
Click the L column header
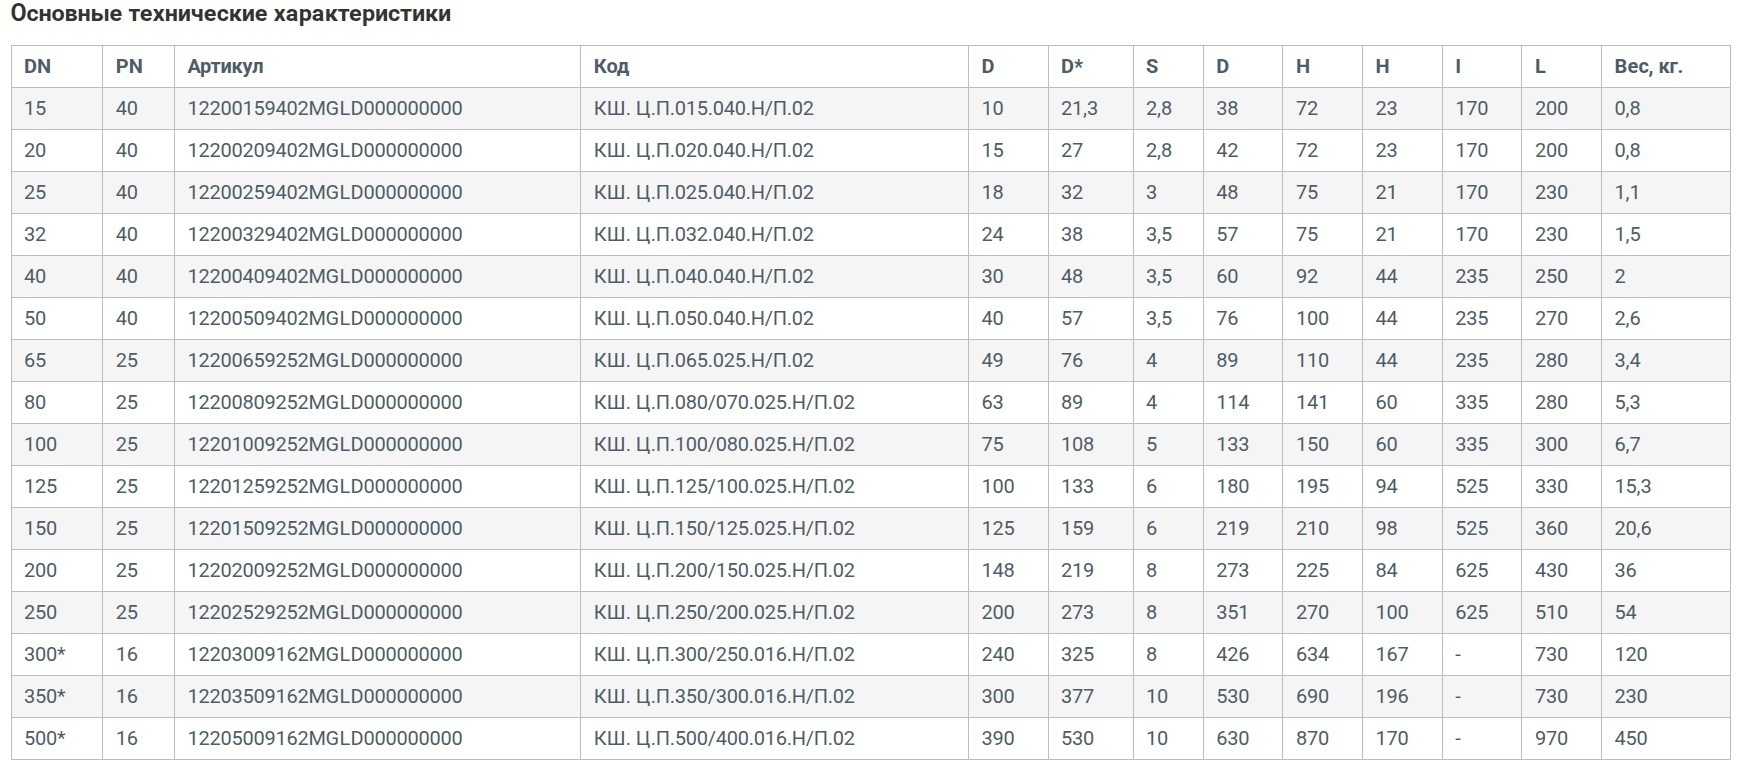coord(1540,67)
